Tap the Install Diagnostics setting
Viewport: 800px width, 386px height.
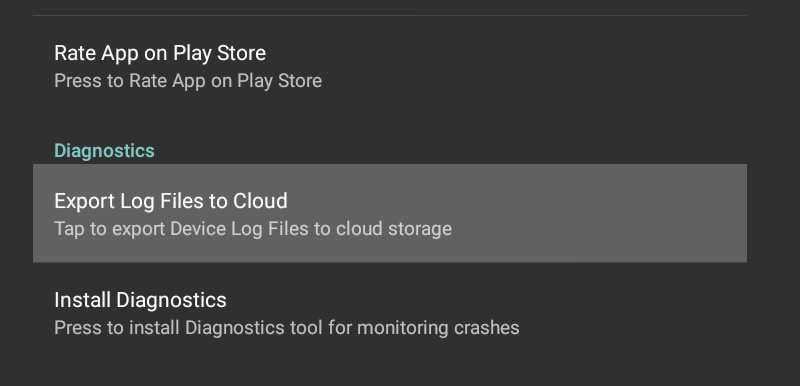point(390,312)
